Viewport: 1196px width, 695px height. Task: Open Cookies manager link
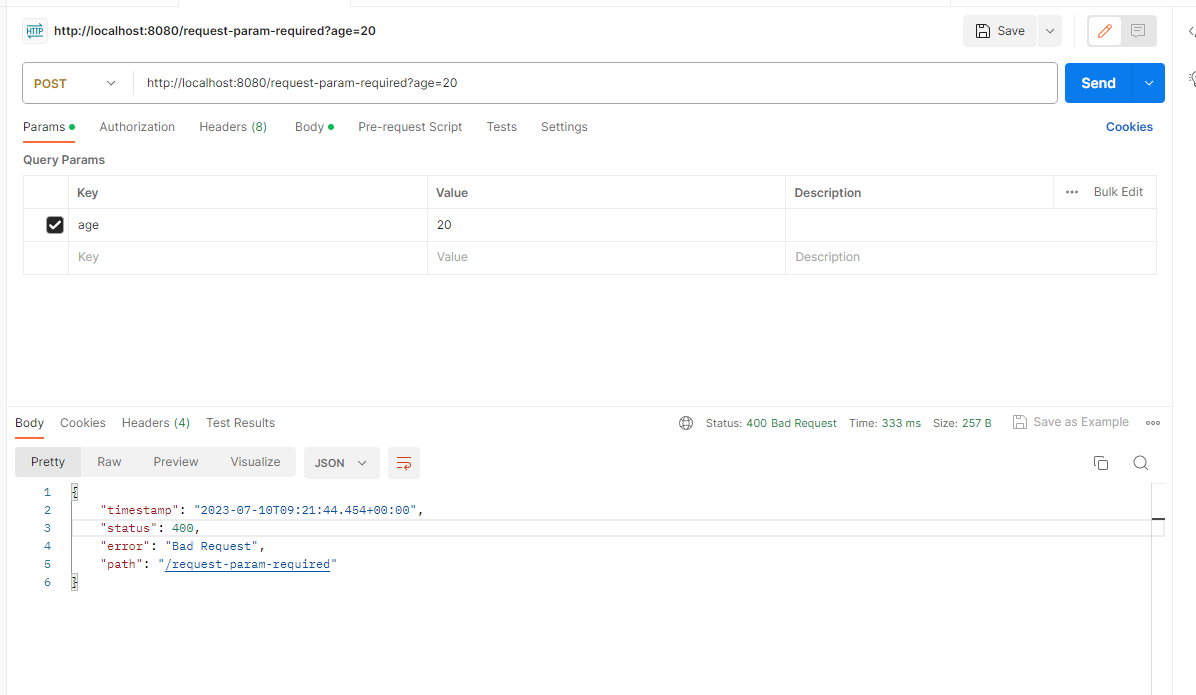click(1129, 127)
